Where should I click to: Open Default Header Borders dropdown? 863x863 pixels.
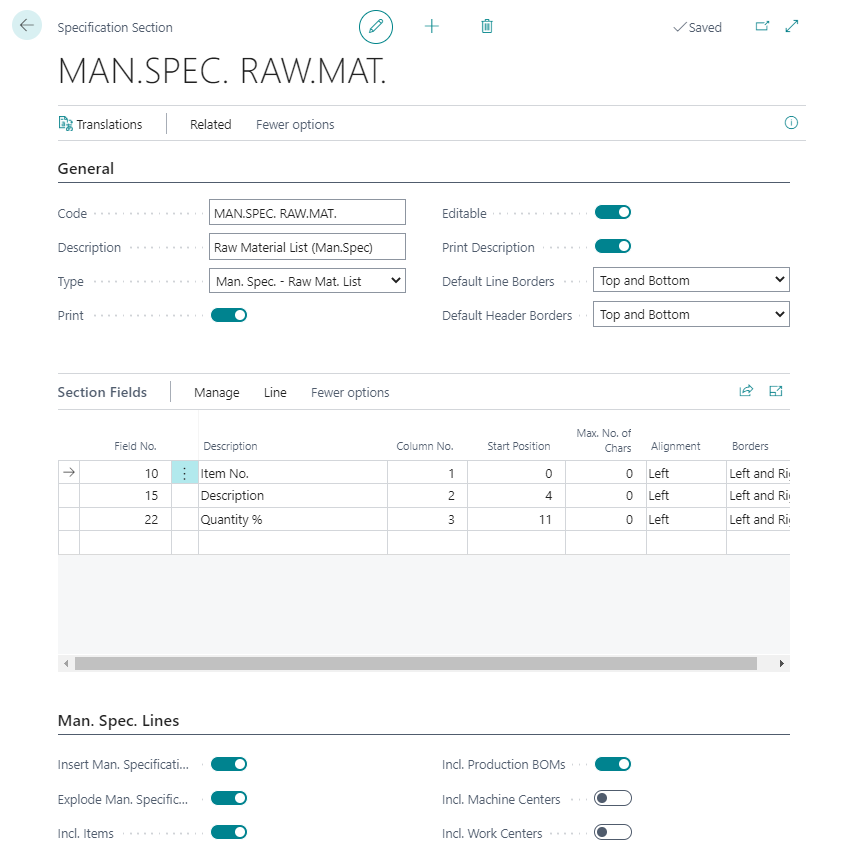click(691, 314)
